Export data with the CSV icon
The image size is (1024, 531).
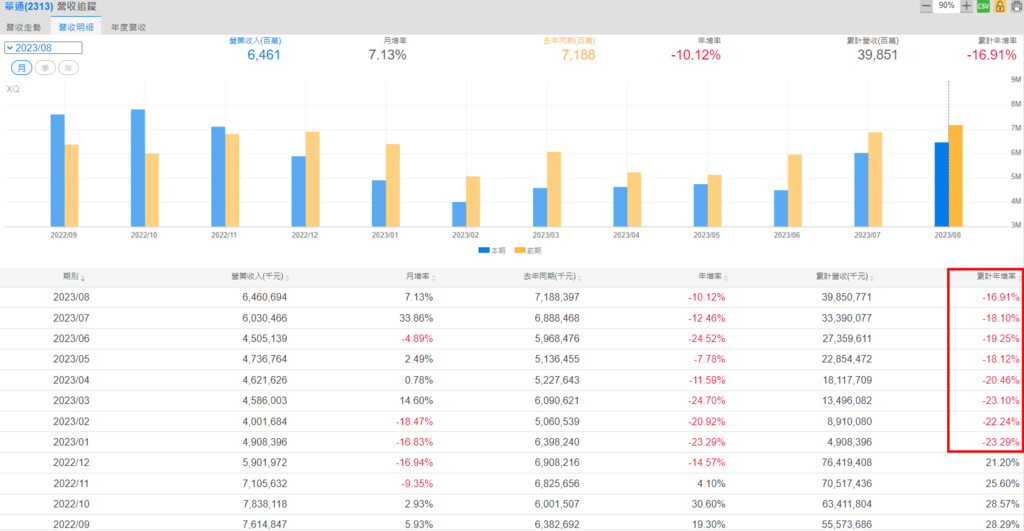click(984, 7)
